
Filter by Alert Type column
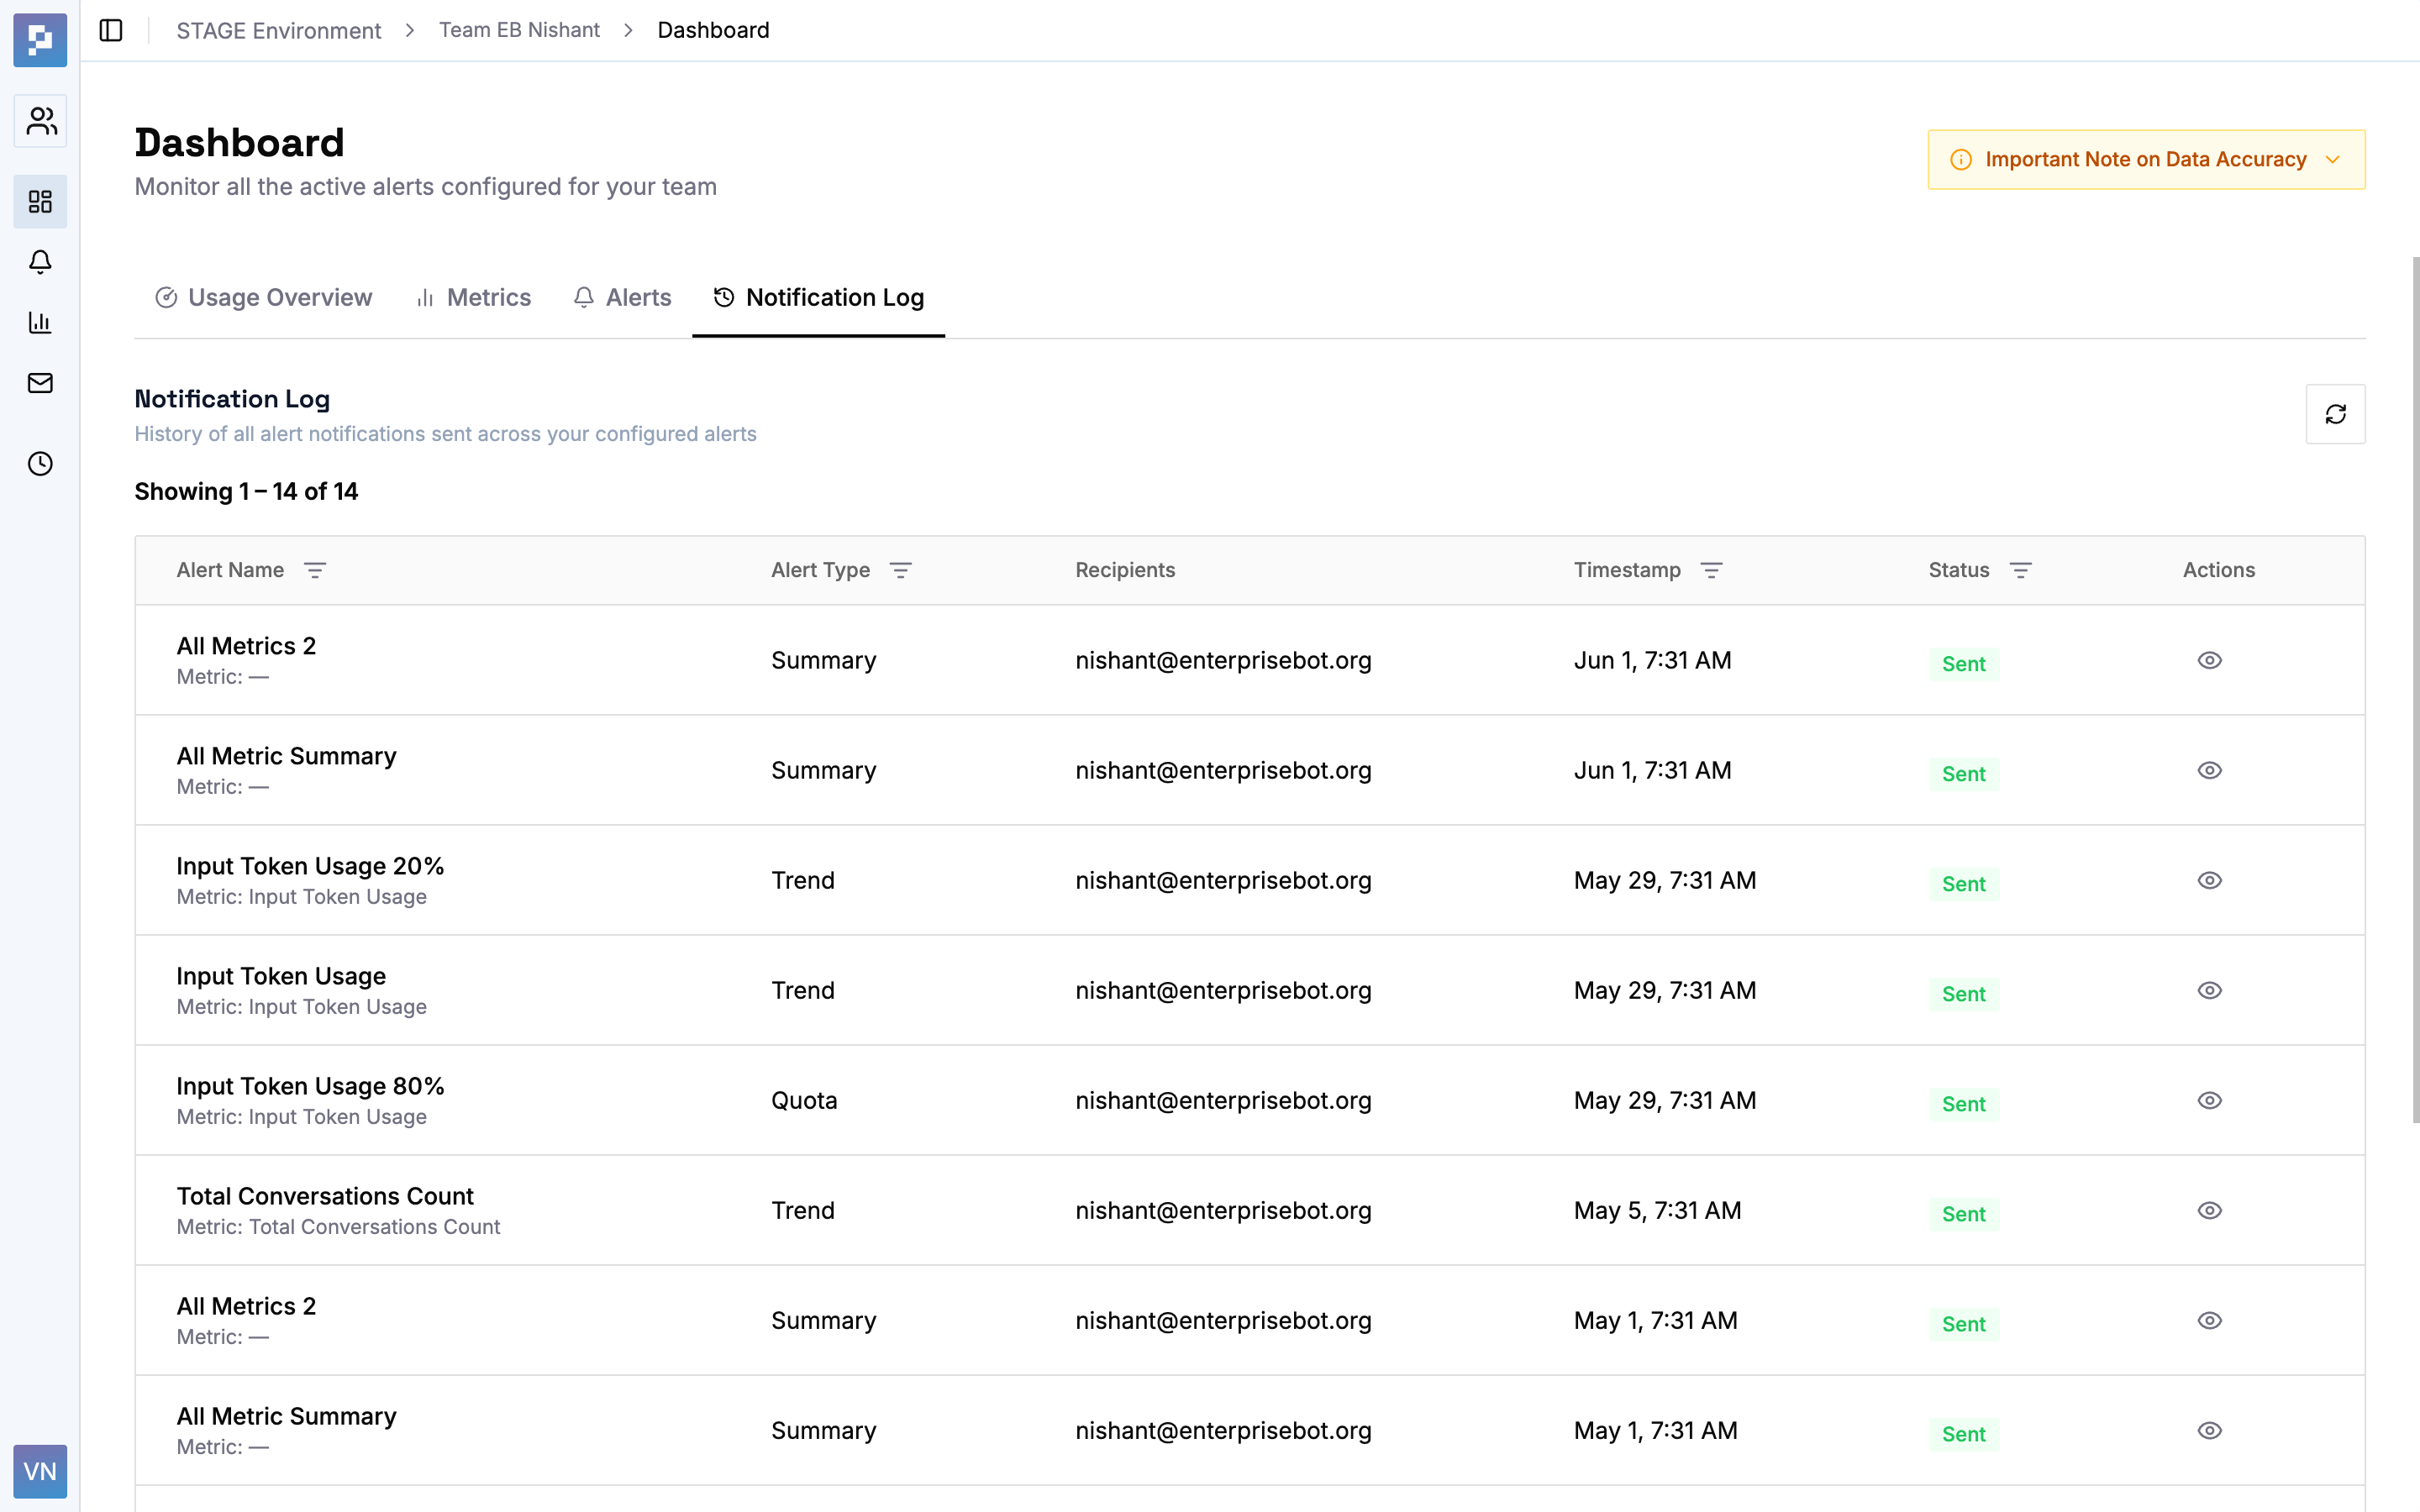pyautogui.click(x=900, y=570)
